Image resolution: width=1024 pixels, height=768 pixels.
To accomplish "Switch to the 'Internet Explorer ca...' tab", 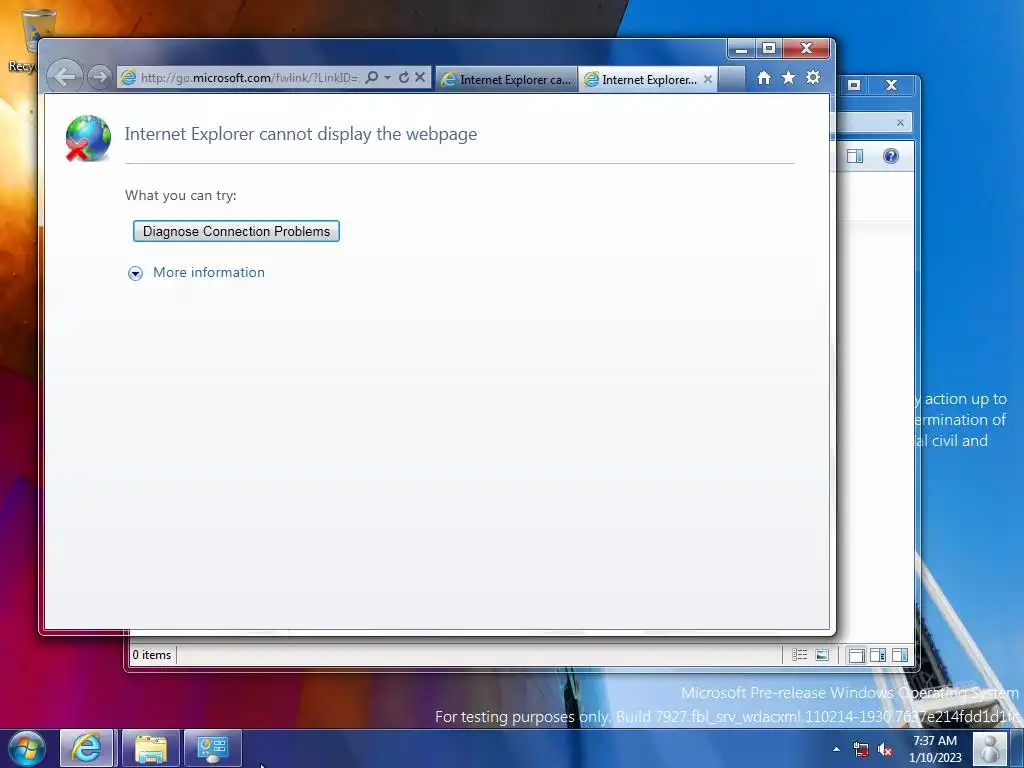I will (507, 79).
